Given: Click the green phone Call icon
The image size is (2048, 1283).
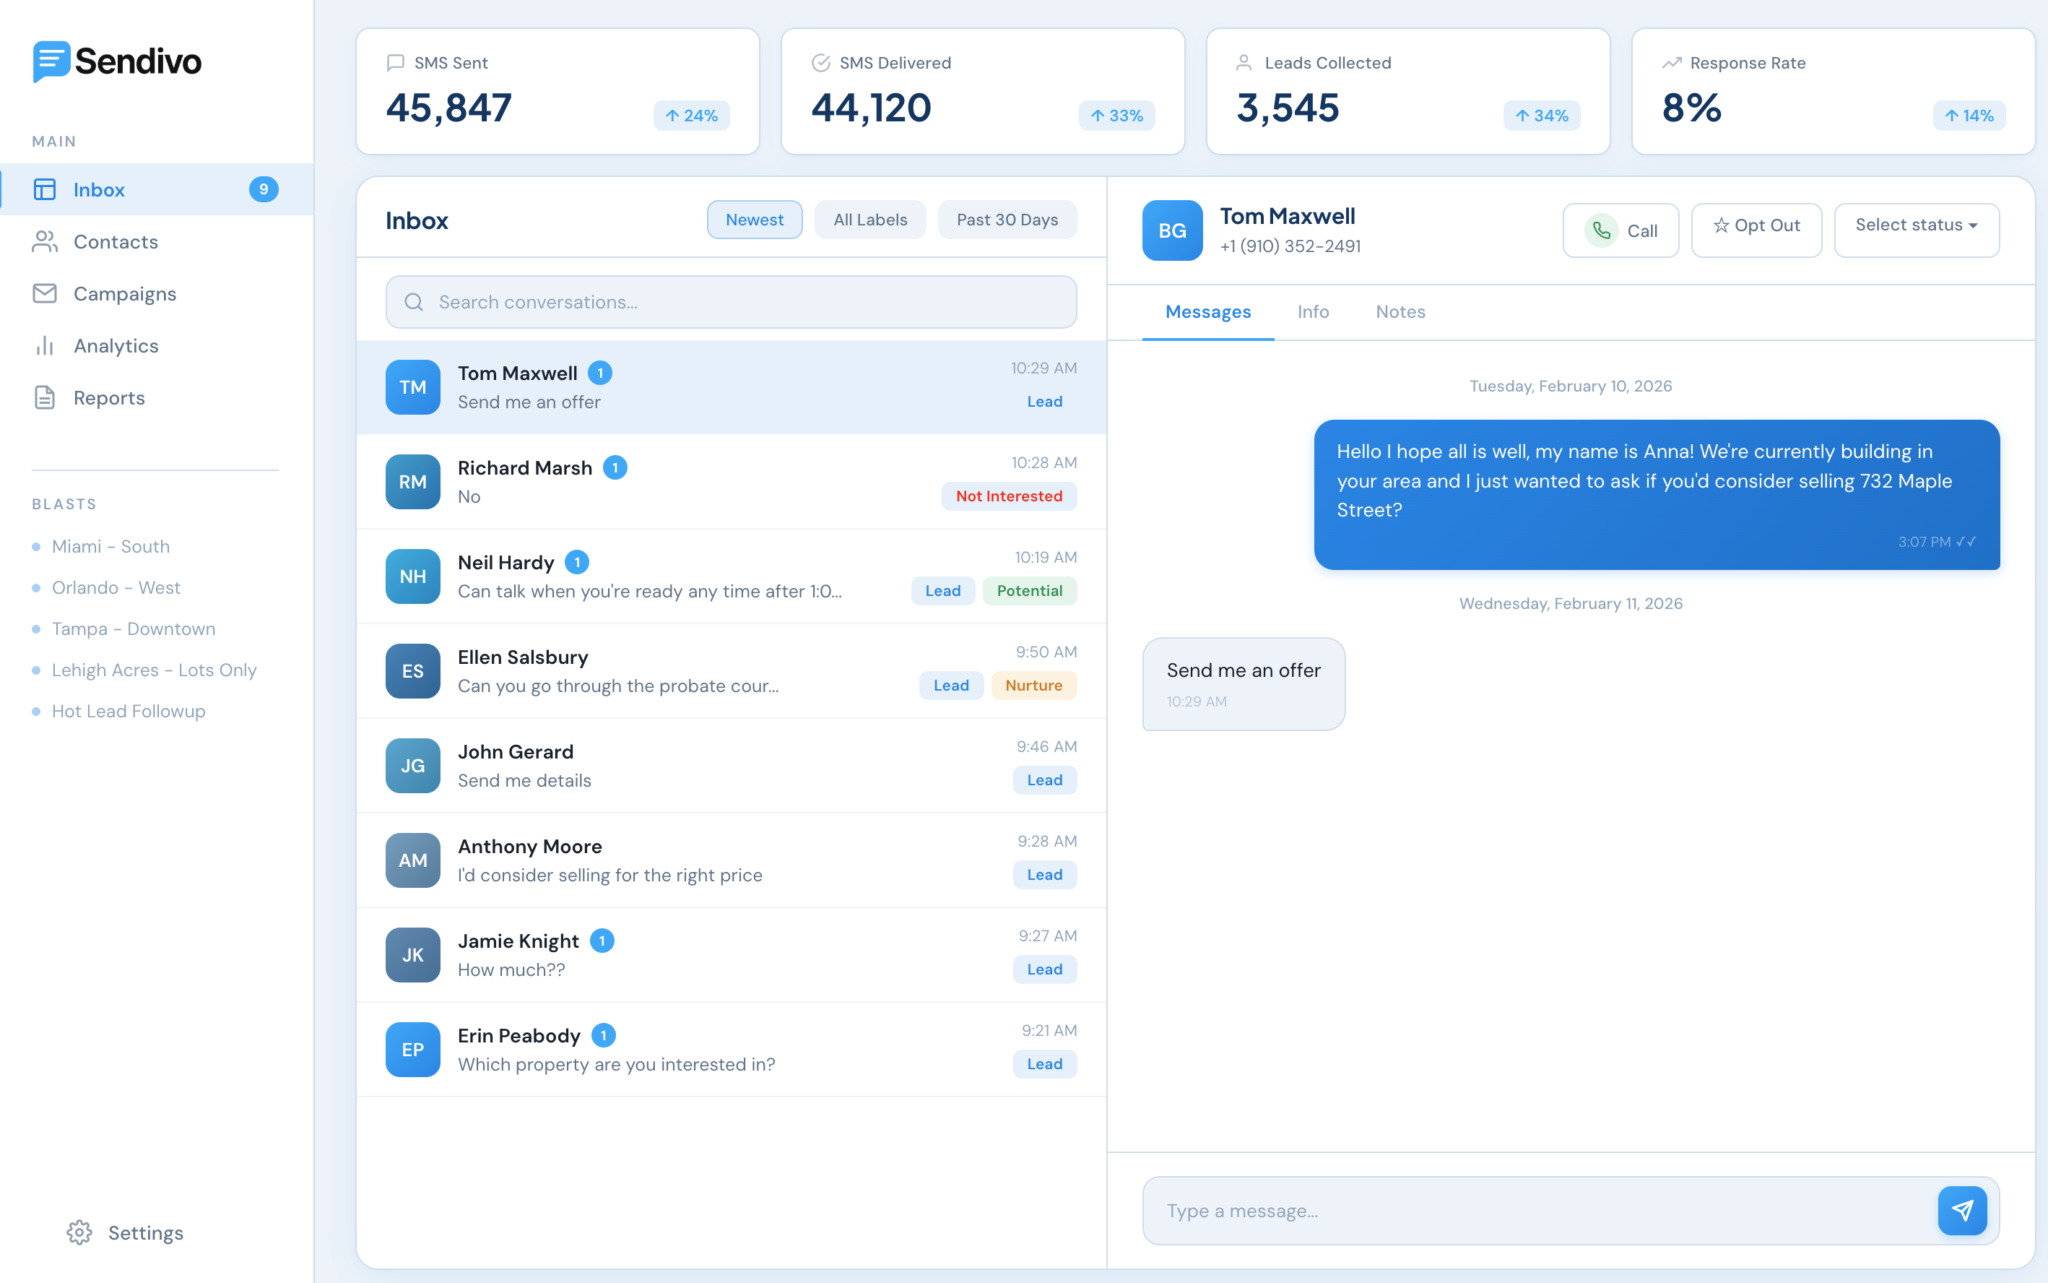Looking at the screenshot, I should (x=1601, y=230).
